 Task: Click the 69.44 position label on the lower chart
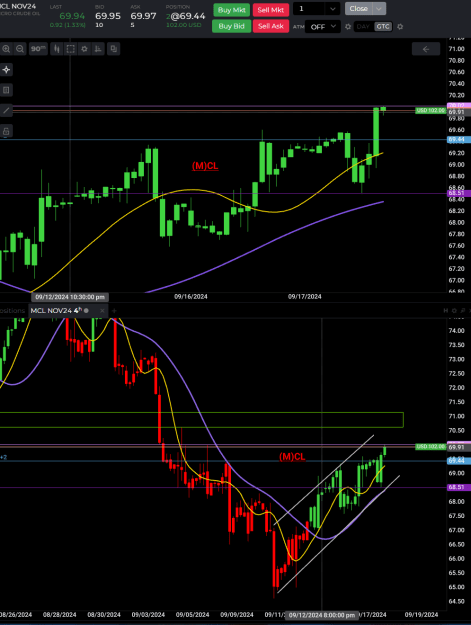(x=458, y=461)
